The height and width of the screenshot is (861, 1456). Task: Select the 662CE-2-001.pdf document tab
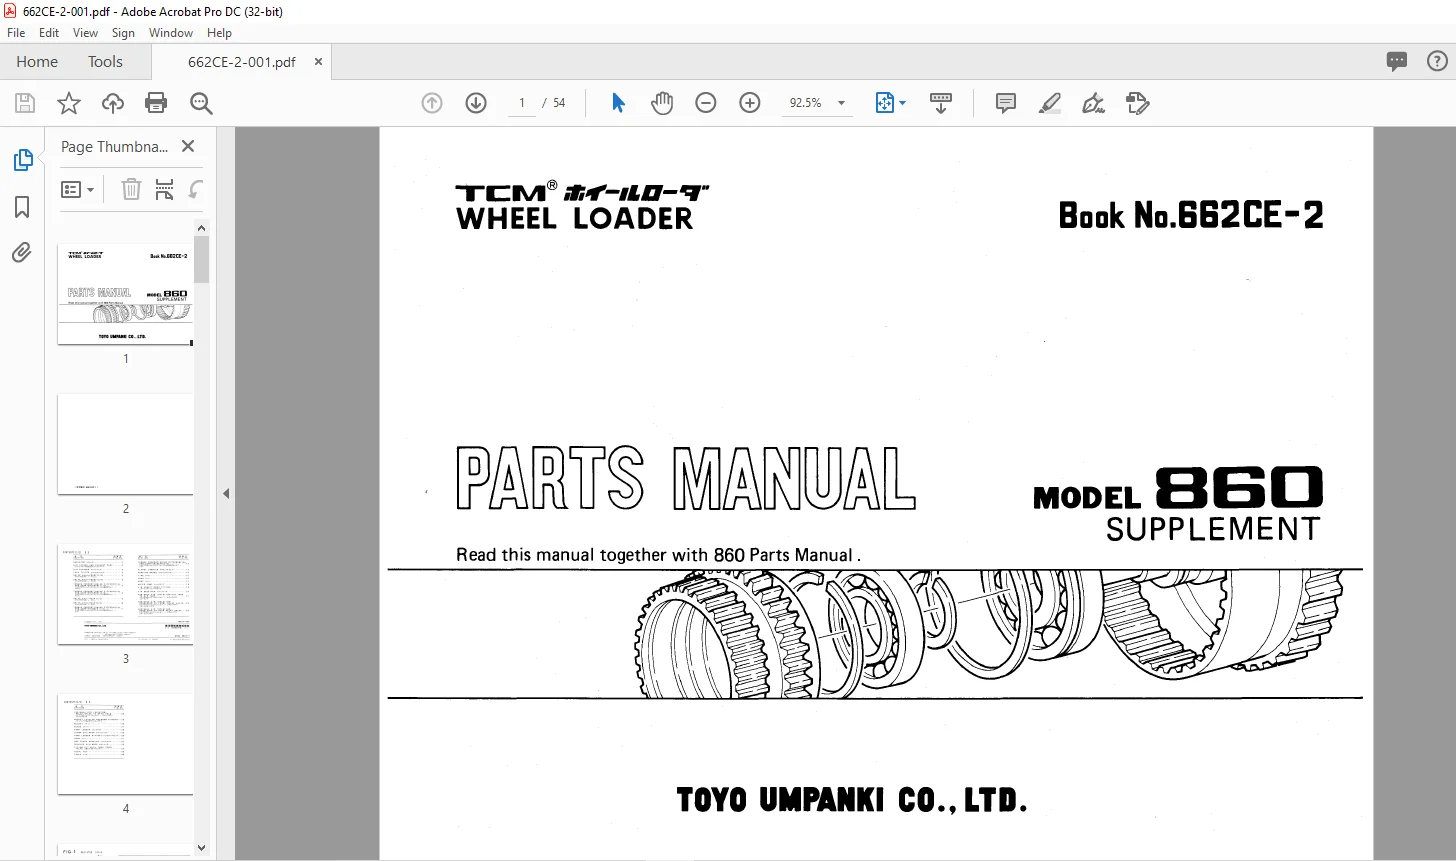(242, 61)
